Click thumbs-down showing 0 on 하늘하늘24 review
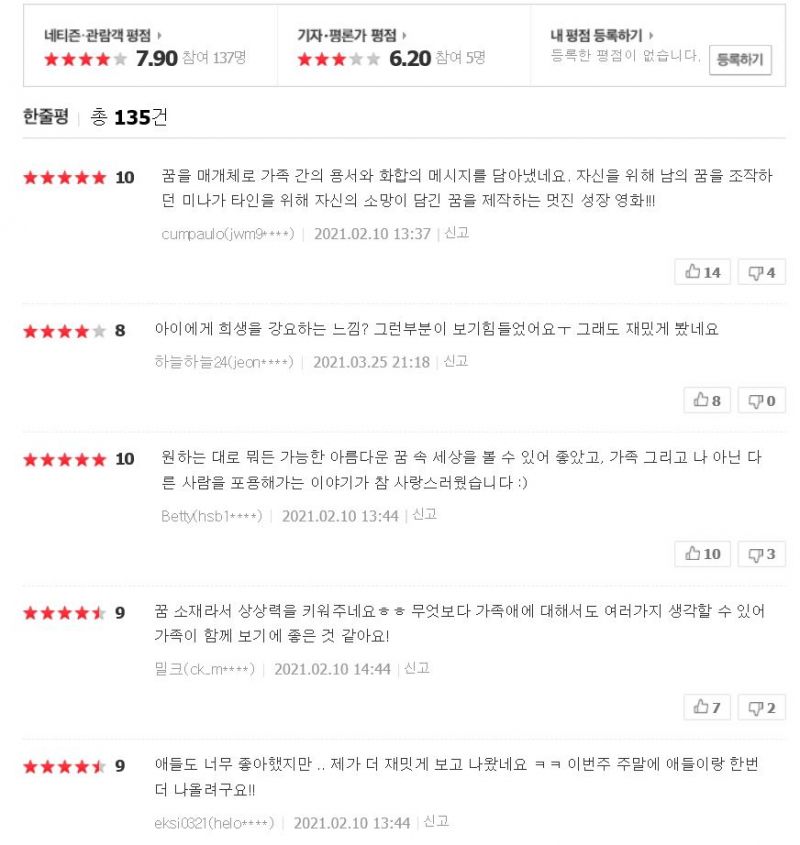Screen dimensions: 800x845 [x=761, y=400]
